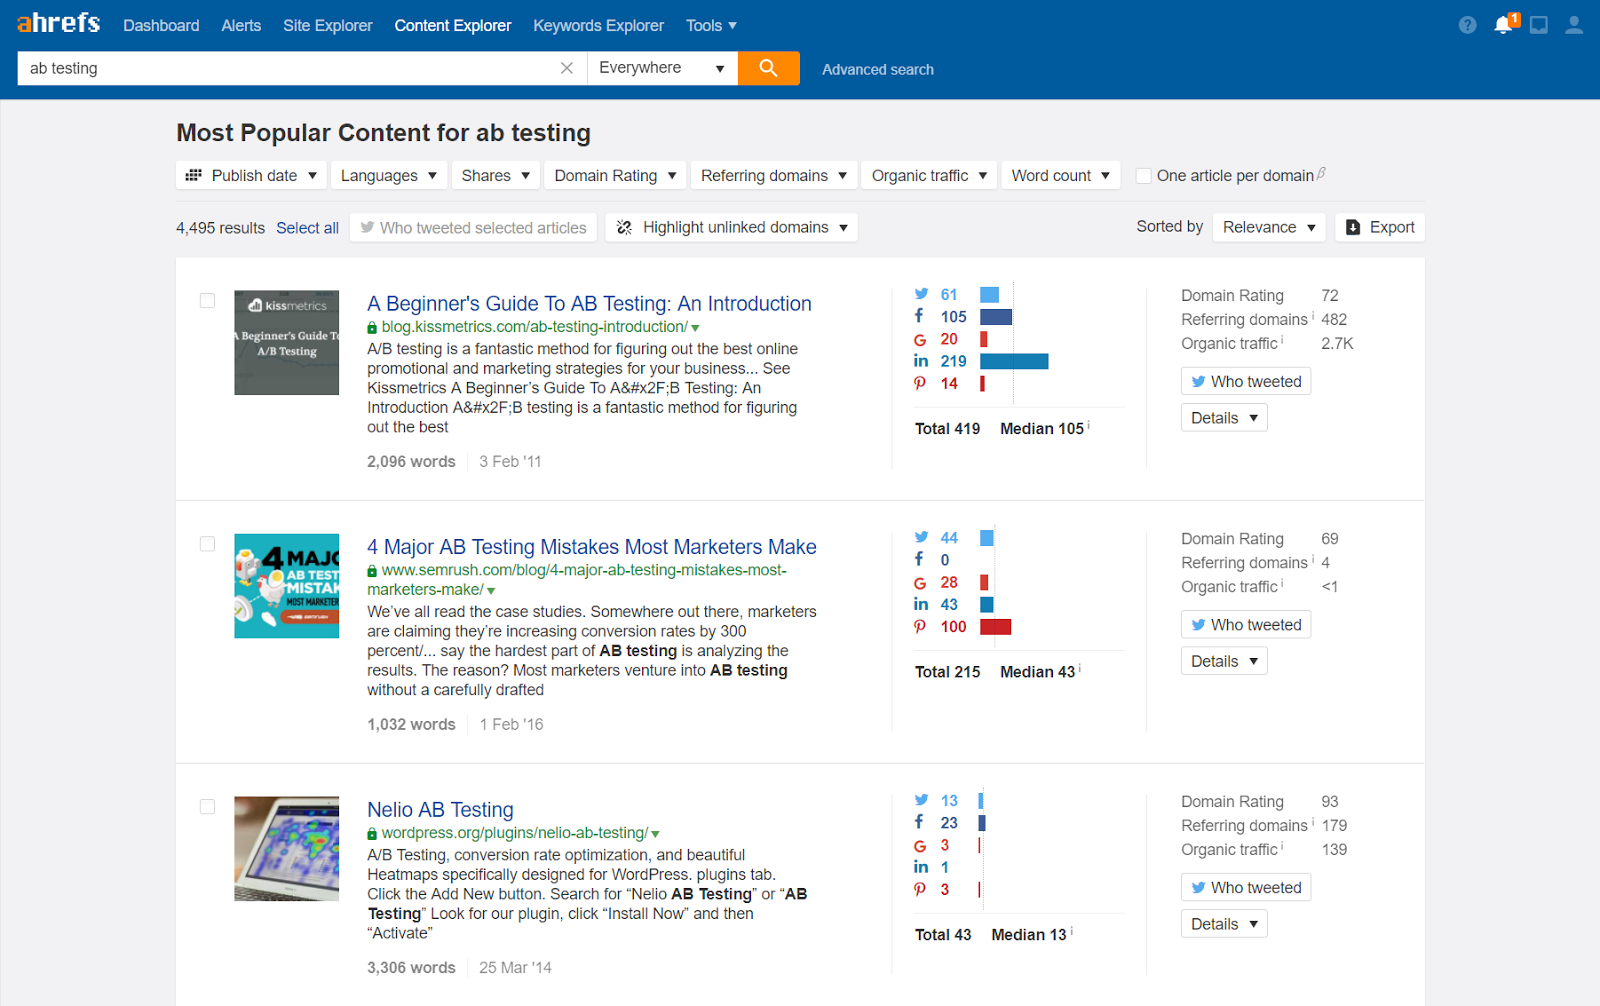The width and height of the screenshot is (1600, 1006).
Task: Click Google icon showing 28 shares
Action: pyautogui.click(x=920, y=582)
